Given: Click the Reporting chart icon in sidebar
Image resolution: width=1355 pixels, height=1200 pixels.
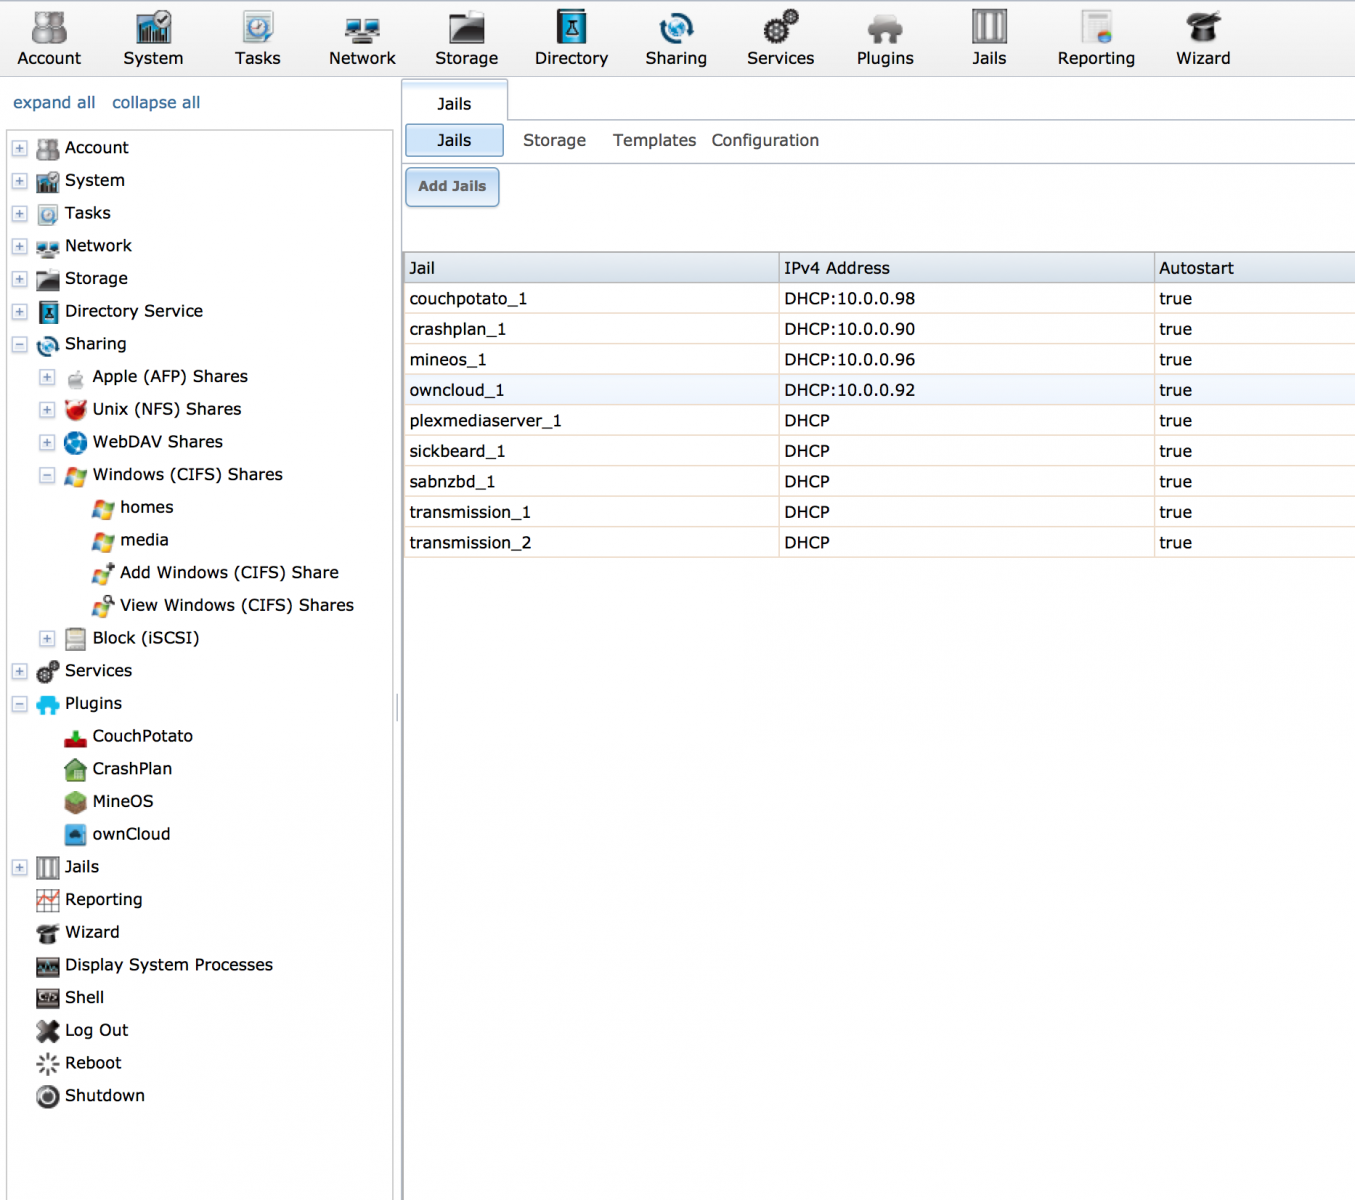Looking at the screenshot, I should 47,900.
